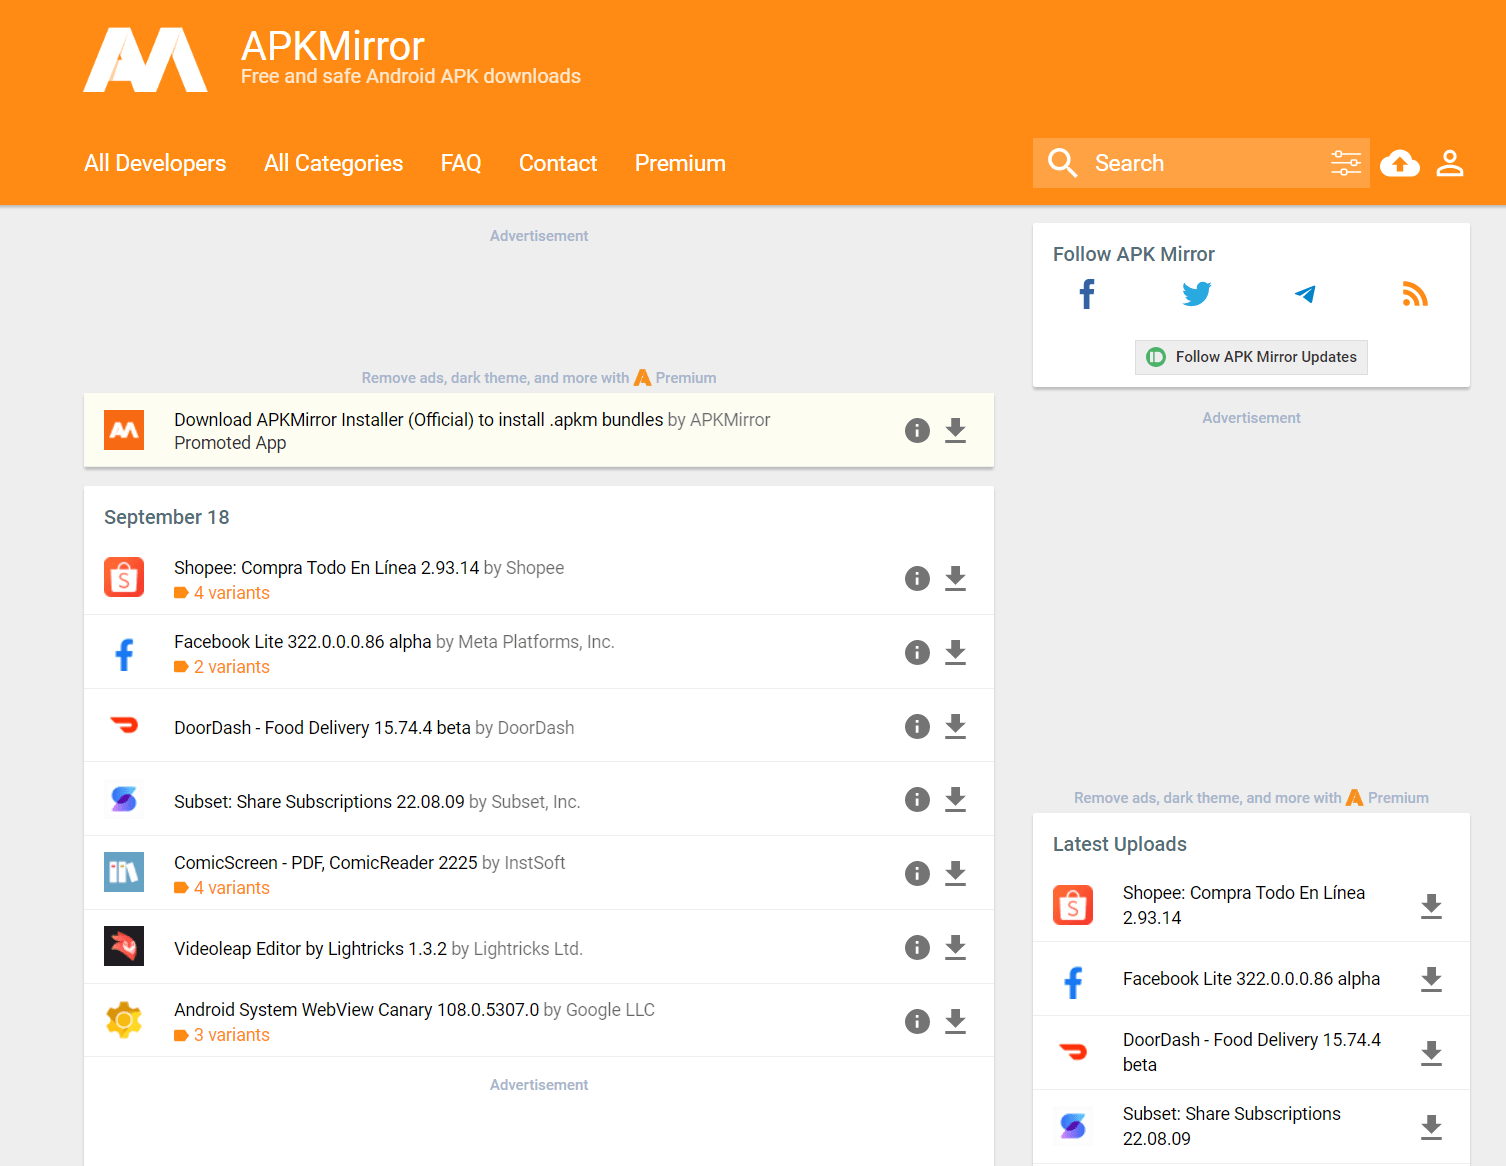Download Subset: Share Subscriptions from main list
Image resolution: width=1506 pixels, height=1166 pixels.
956,799
